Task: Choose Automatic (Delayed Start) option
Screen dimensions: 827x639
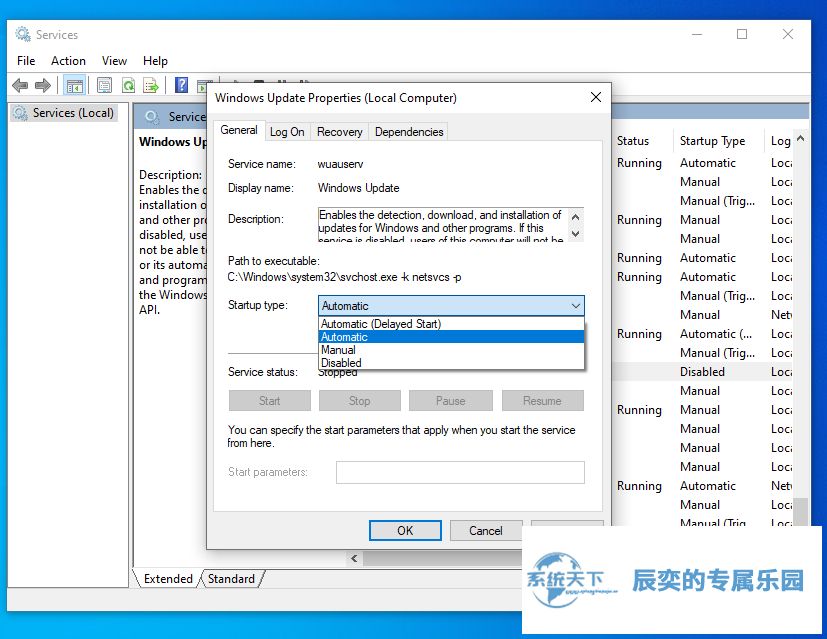Action: (x=451, y=324)
